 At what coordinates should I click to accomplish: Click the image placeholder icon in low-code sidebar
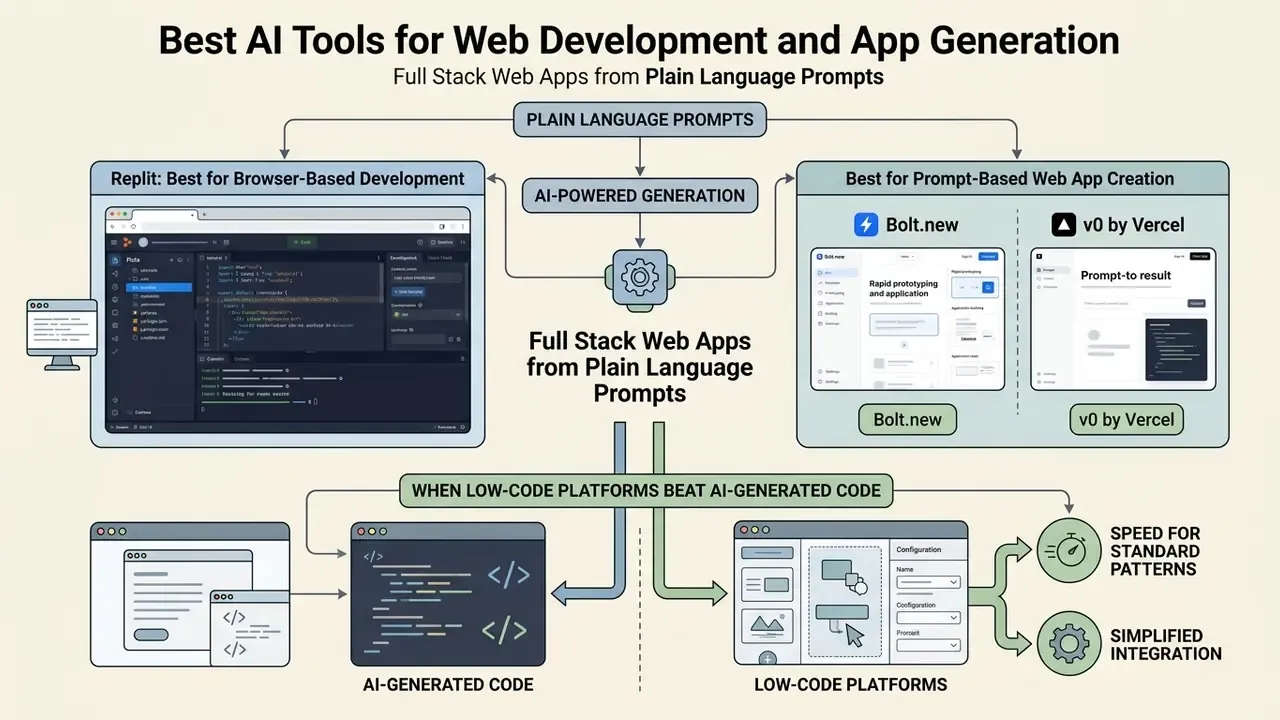(765, 625)
